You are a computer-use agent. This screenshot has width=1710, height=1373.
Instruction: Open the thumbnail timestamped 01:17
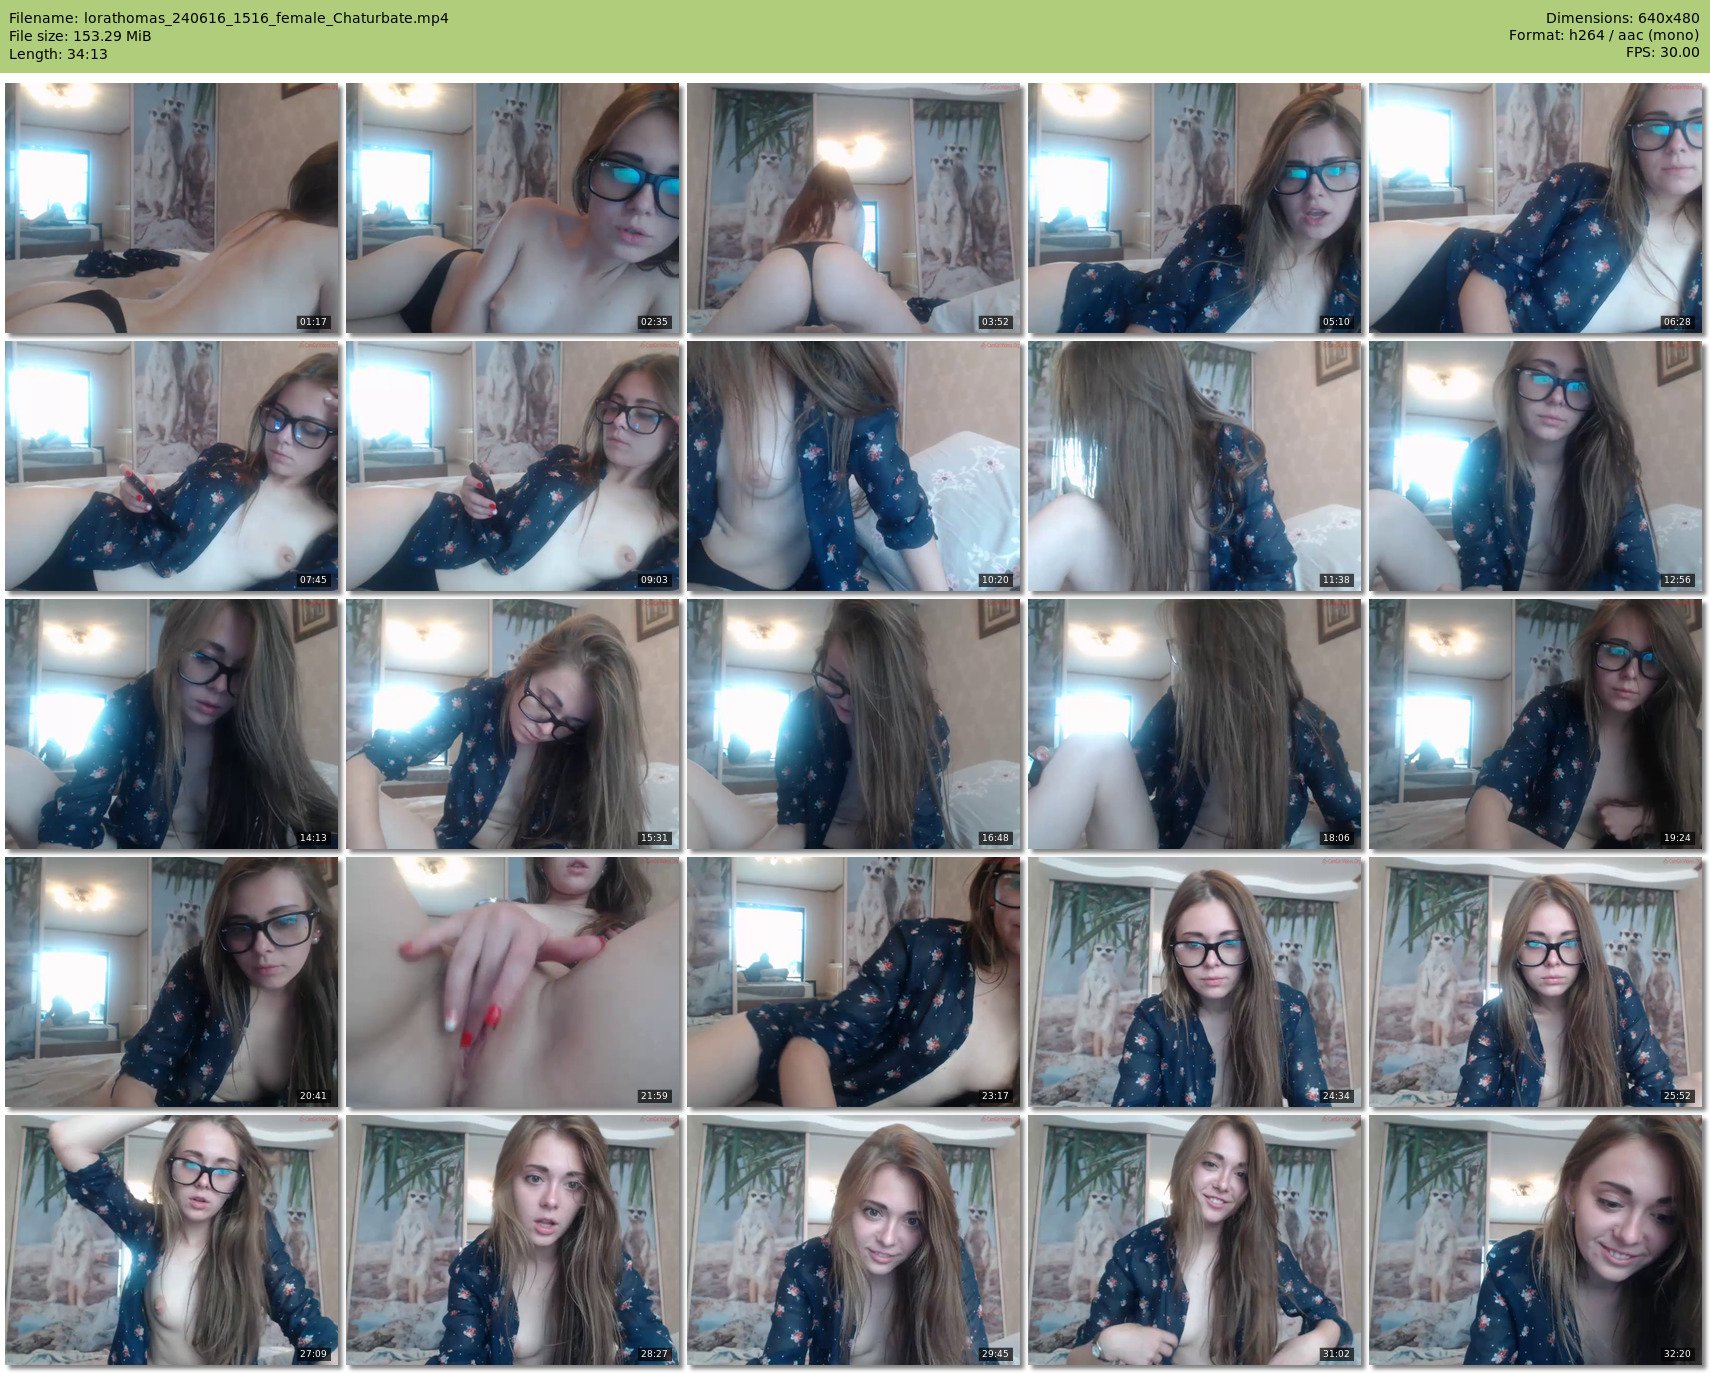[172, 208]
